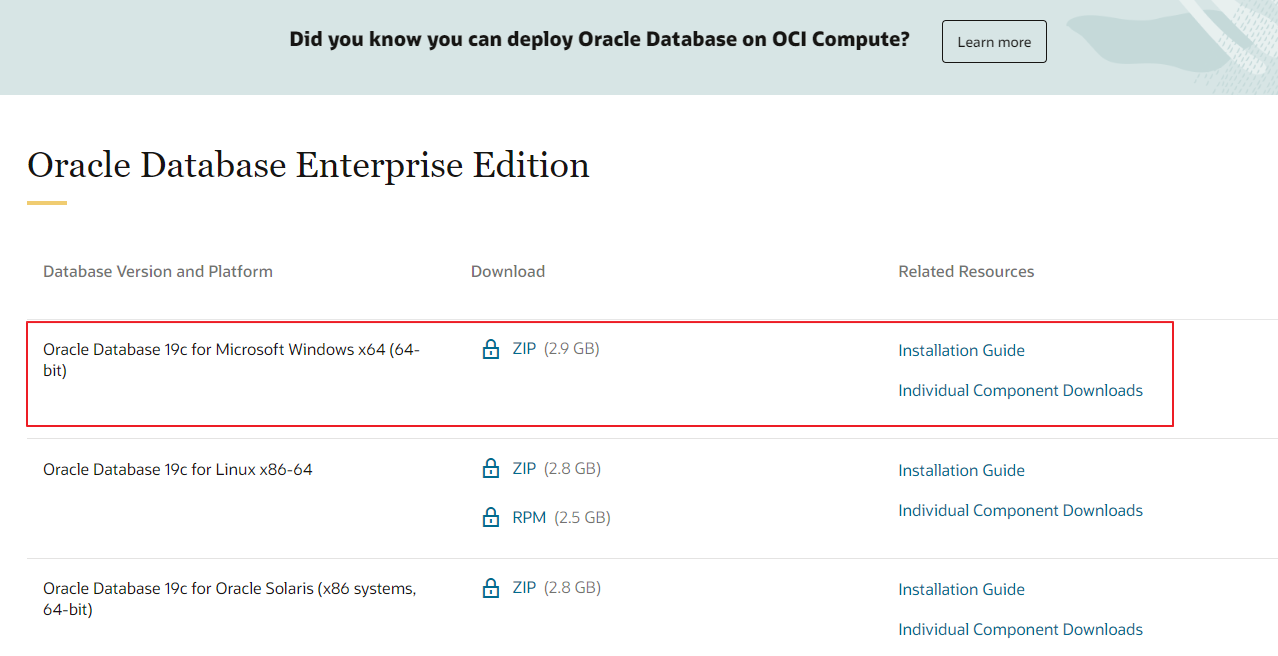1278x656 pixels.
Task: Download the Windows x64 ZIP (2.9 GB)
Action: coord(524,349)
